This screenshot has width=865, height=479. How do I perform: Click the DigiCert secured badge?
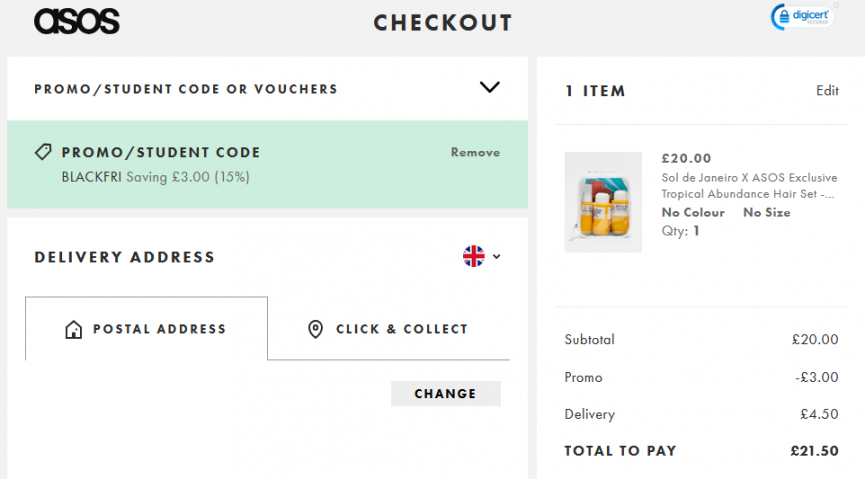802,19
